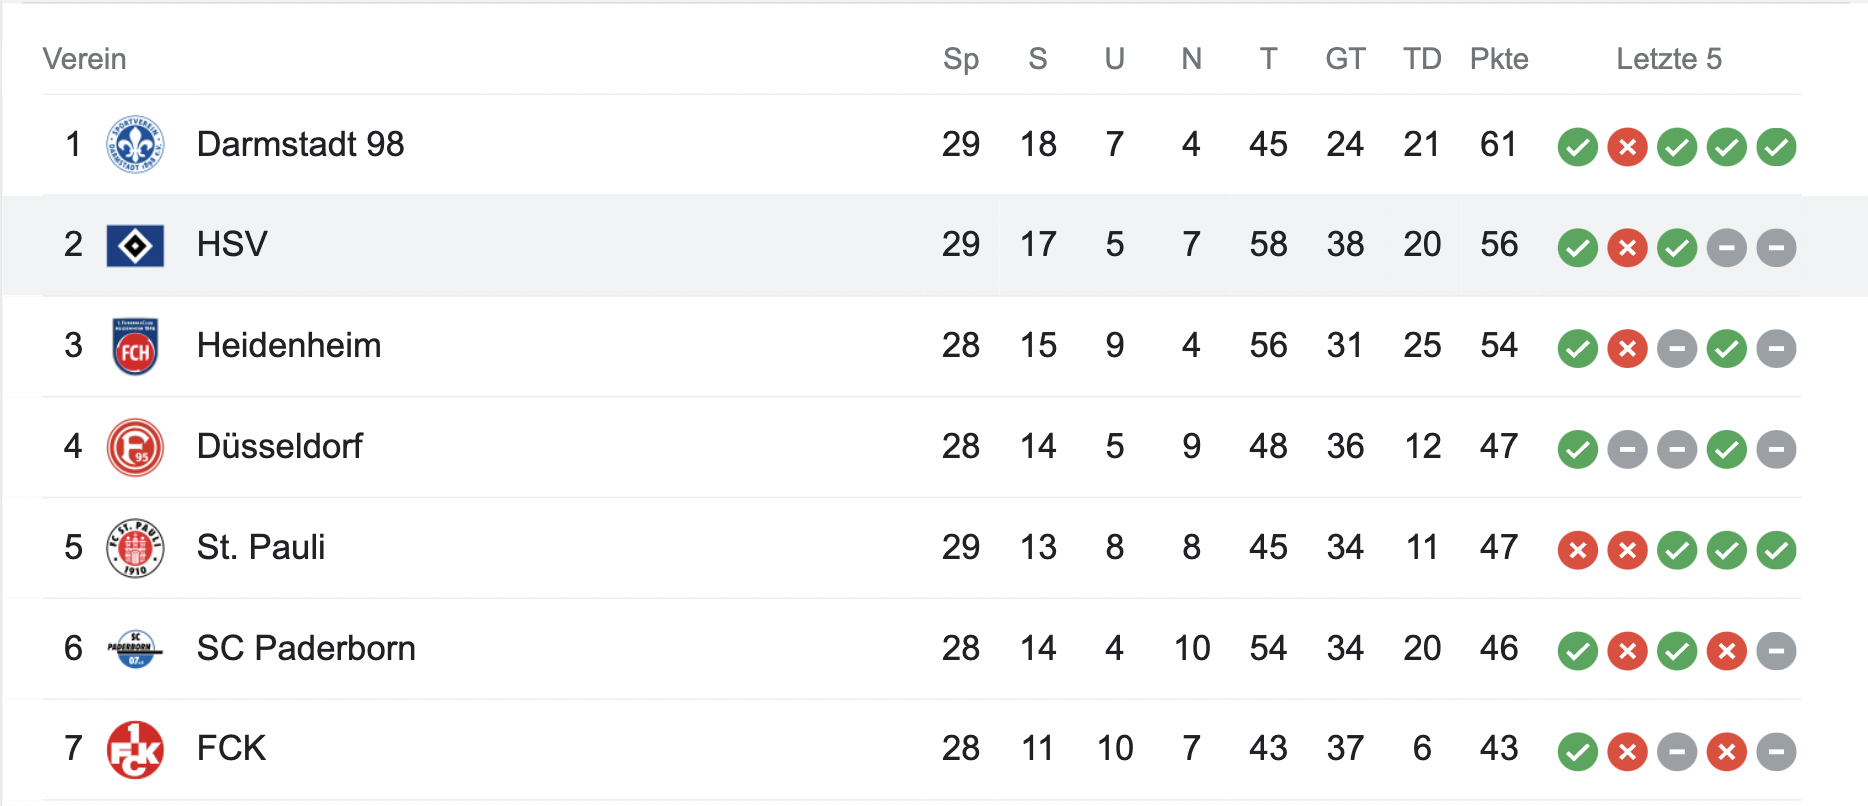The image size is (1868, 806).
Task: Click the FCK red circular logo
Action: point(135,750)
